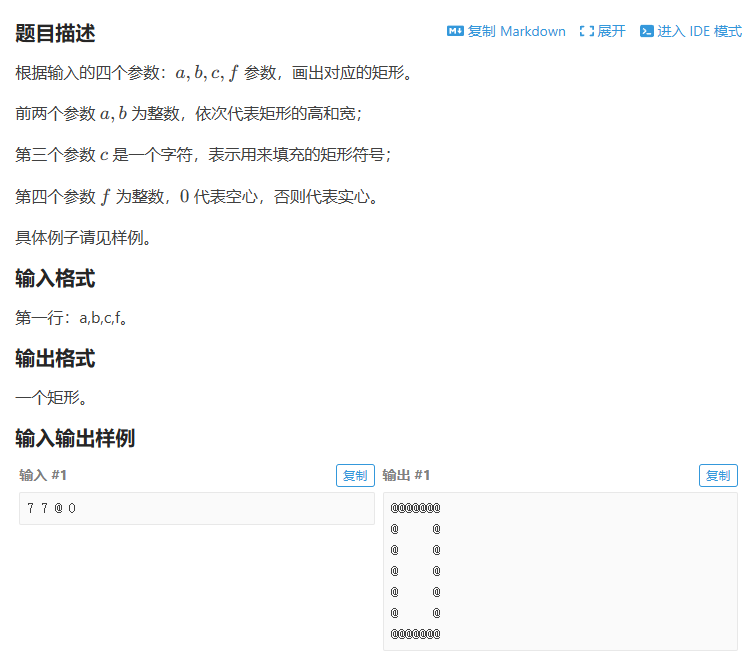Open IDE mode via 进入 IDE 模式 text
754x660 pixels.
point(699,31)
